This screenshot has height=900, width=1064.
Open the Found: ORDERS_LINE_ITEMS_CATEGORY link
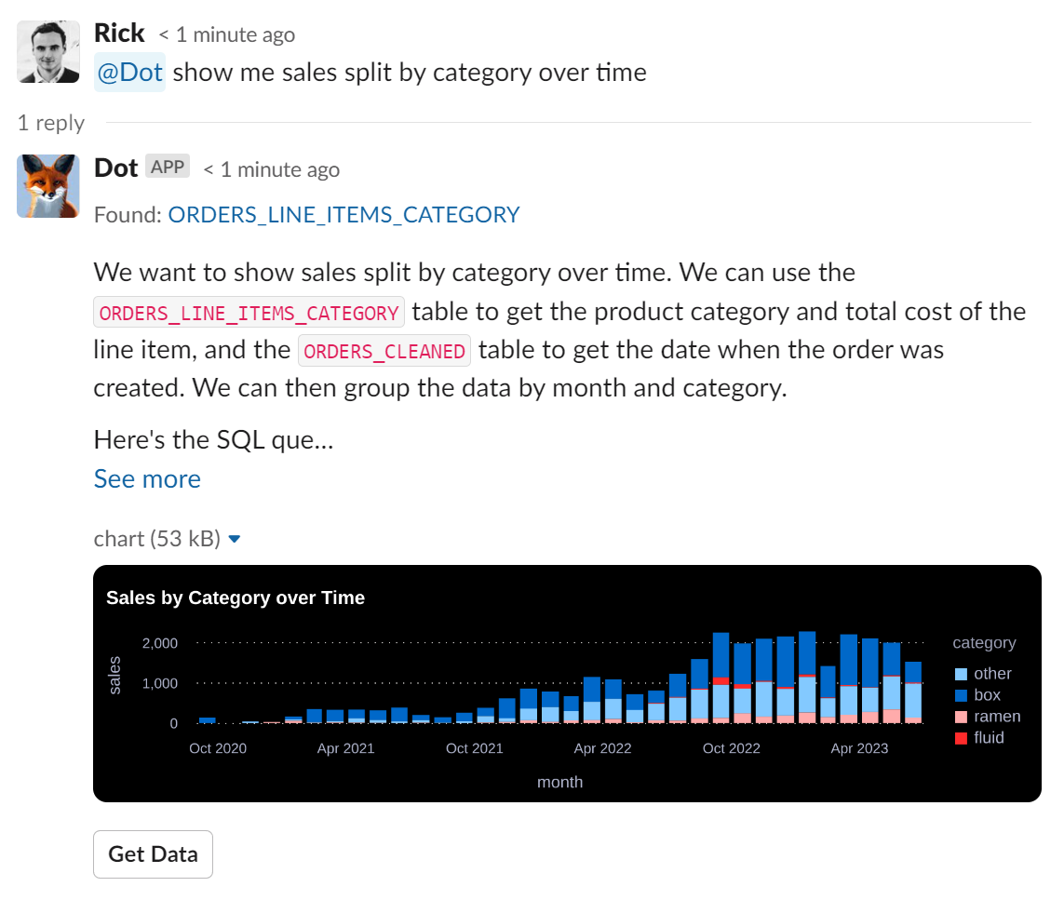pyautogui.click(x=344, y=214)
